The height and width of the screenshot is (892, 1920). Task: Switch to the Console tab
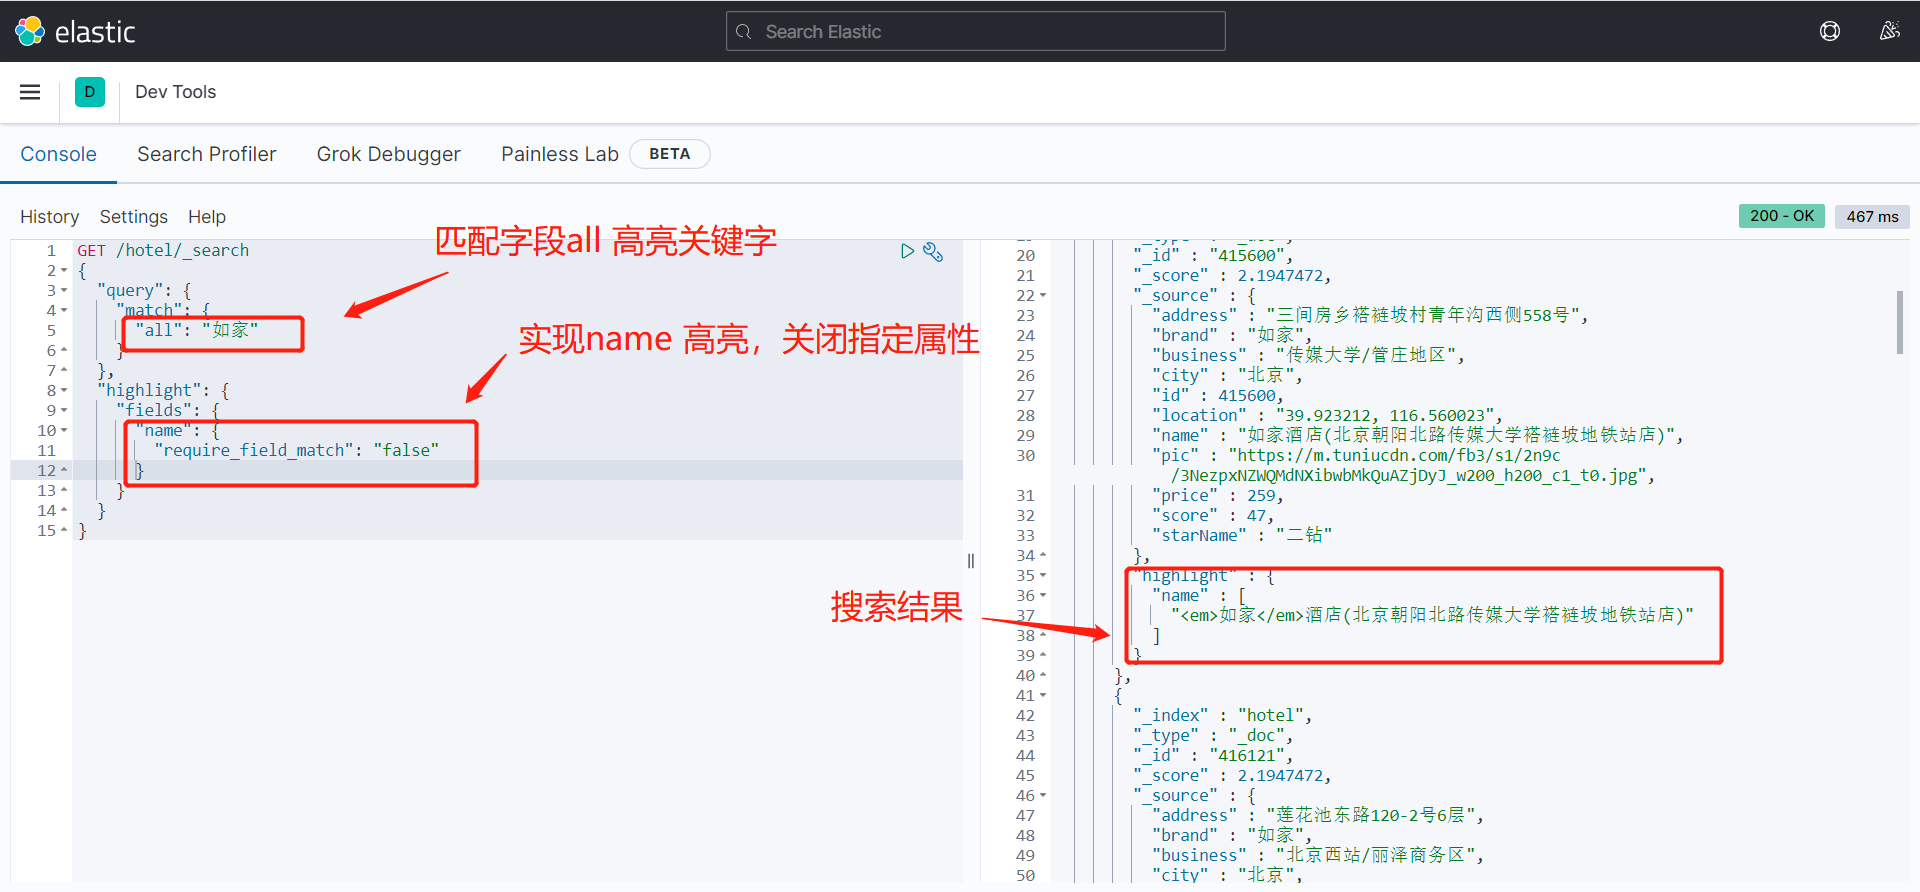59,154
